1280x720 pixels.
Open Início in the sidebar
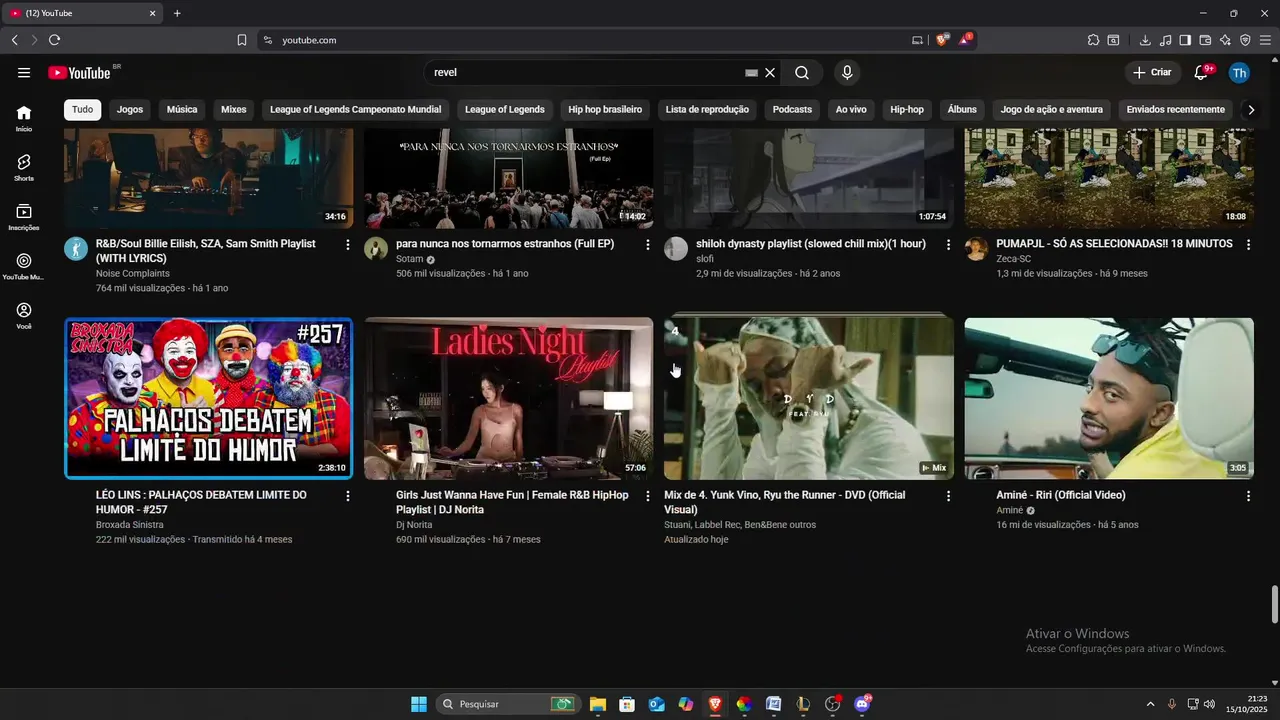24,118
